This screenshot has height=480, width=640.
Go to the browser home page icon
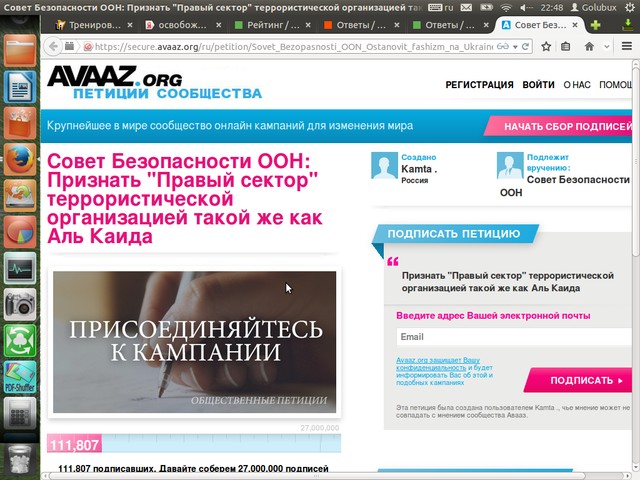point(589,47)
